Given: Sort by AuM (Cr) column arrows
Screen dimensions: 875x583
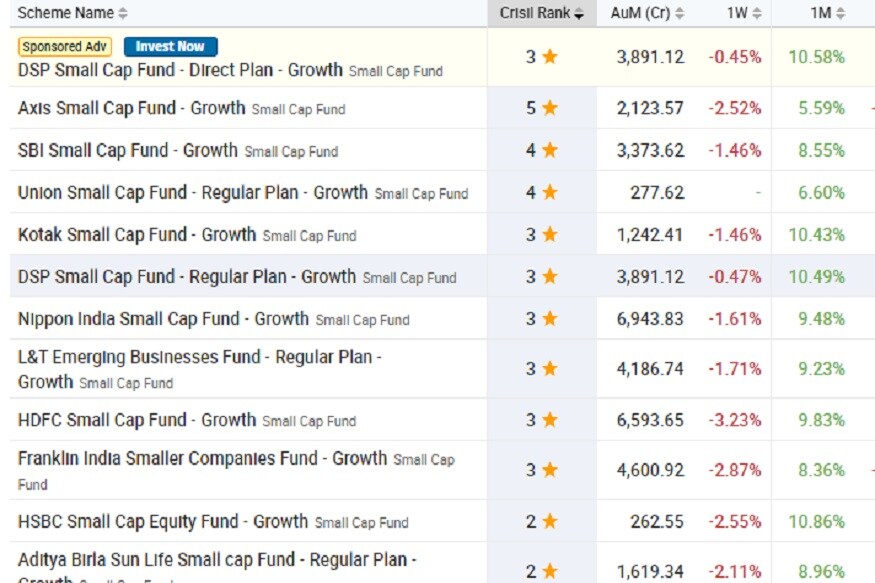Looking at the screenshot, I should [x=680, y=14].
